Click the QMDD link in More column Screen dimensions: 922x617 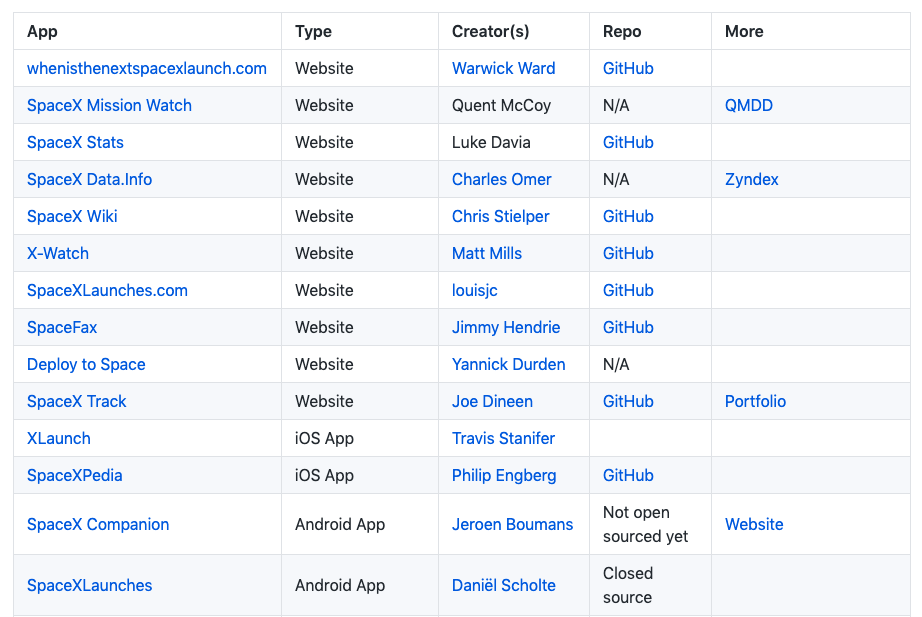pyautogui.click(x=748, y=105)
